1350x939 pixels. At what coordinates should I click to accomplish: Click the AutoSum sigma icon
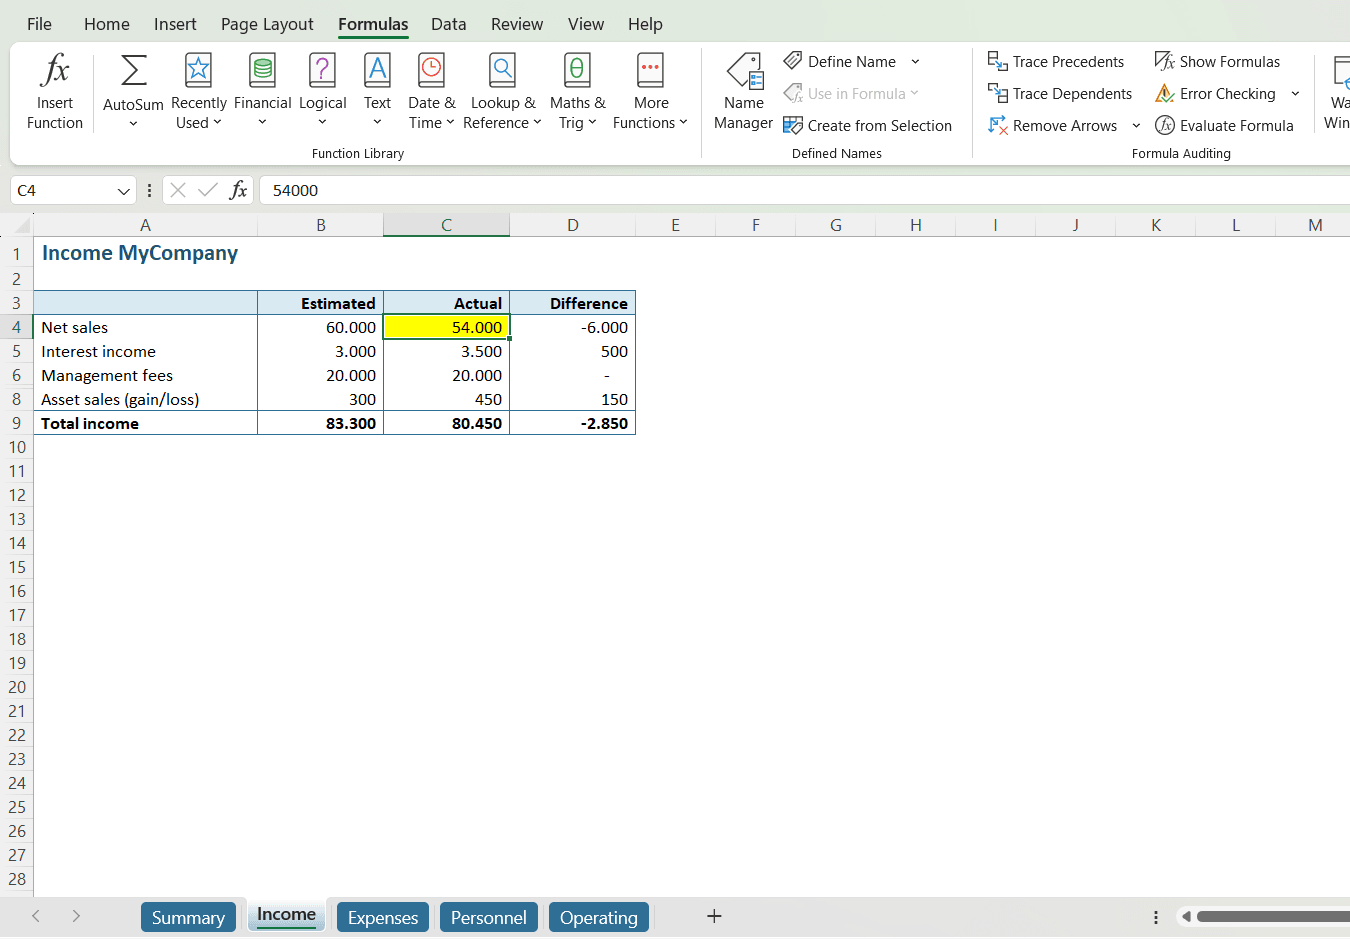point(133,72)
